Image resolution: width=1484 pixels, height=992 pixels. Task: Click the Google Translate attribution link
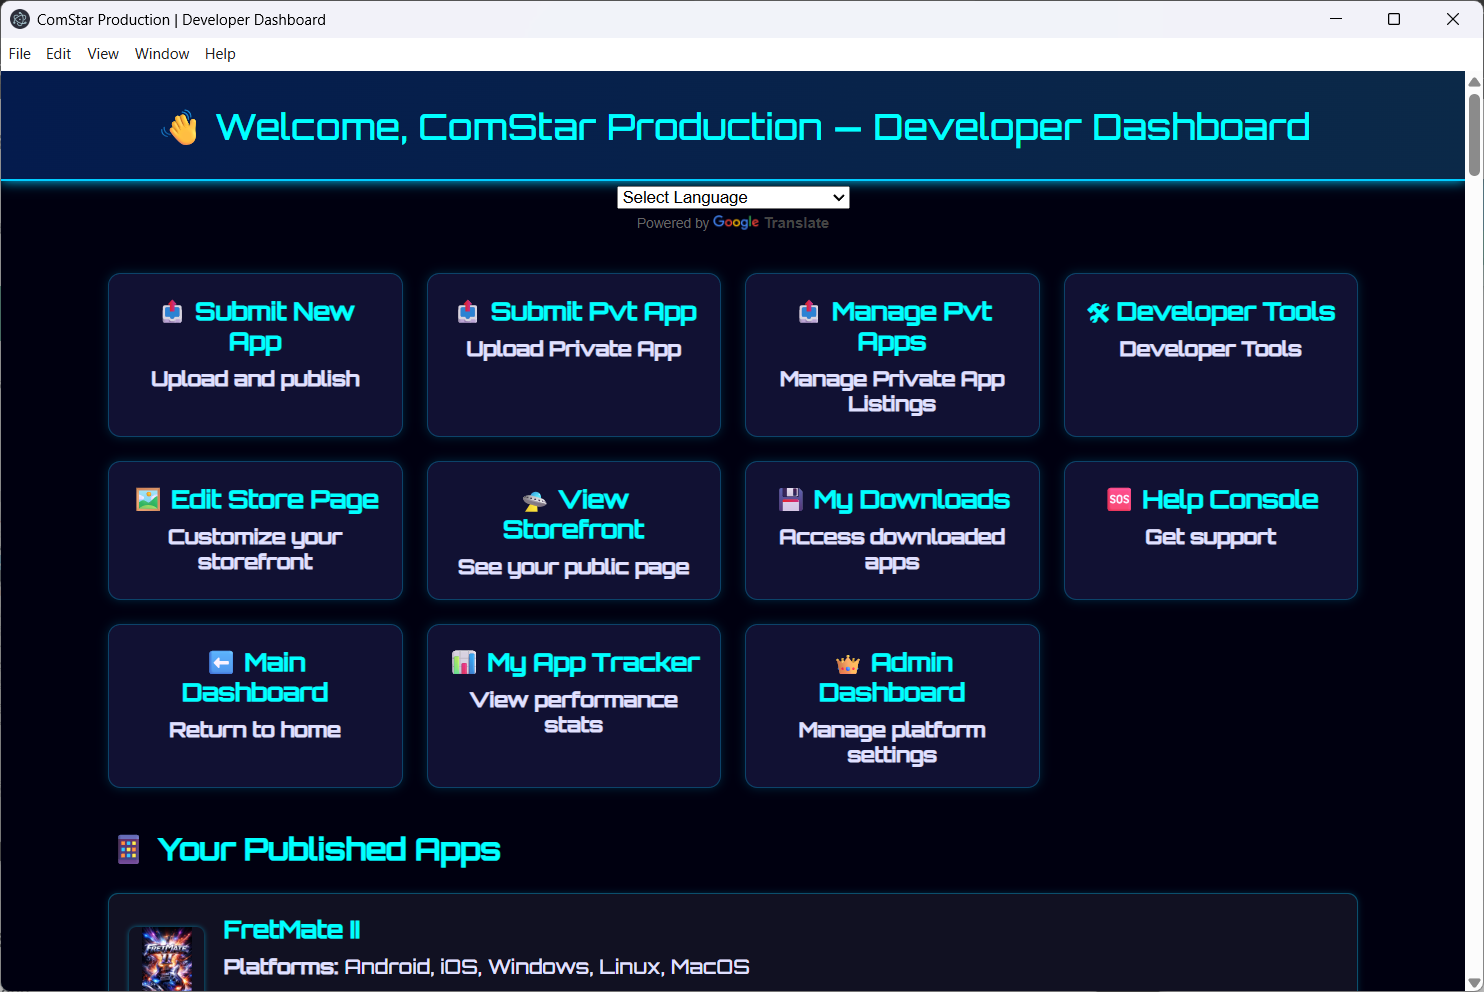coord(771,222)
